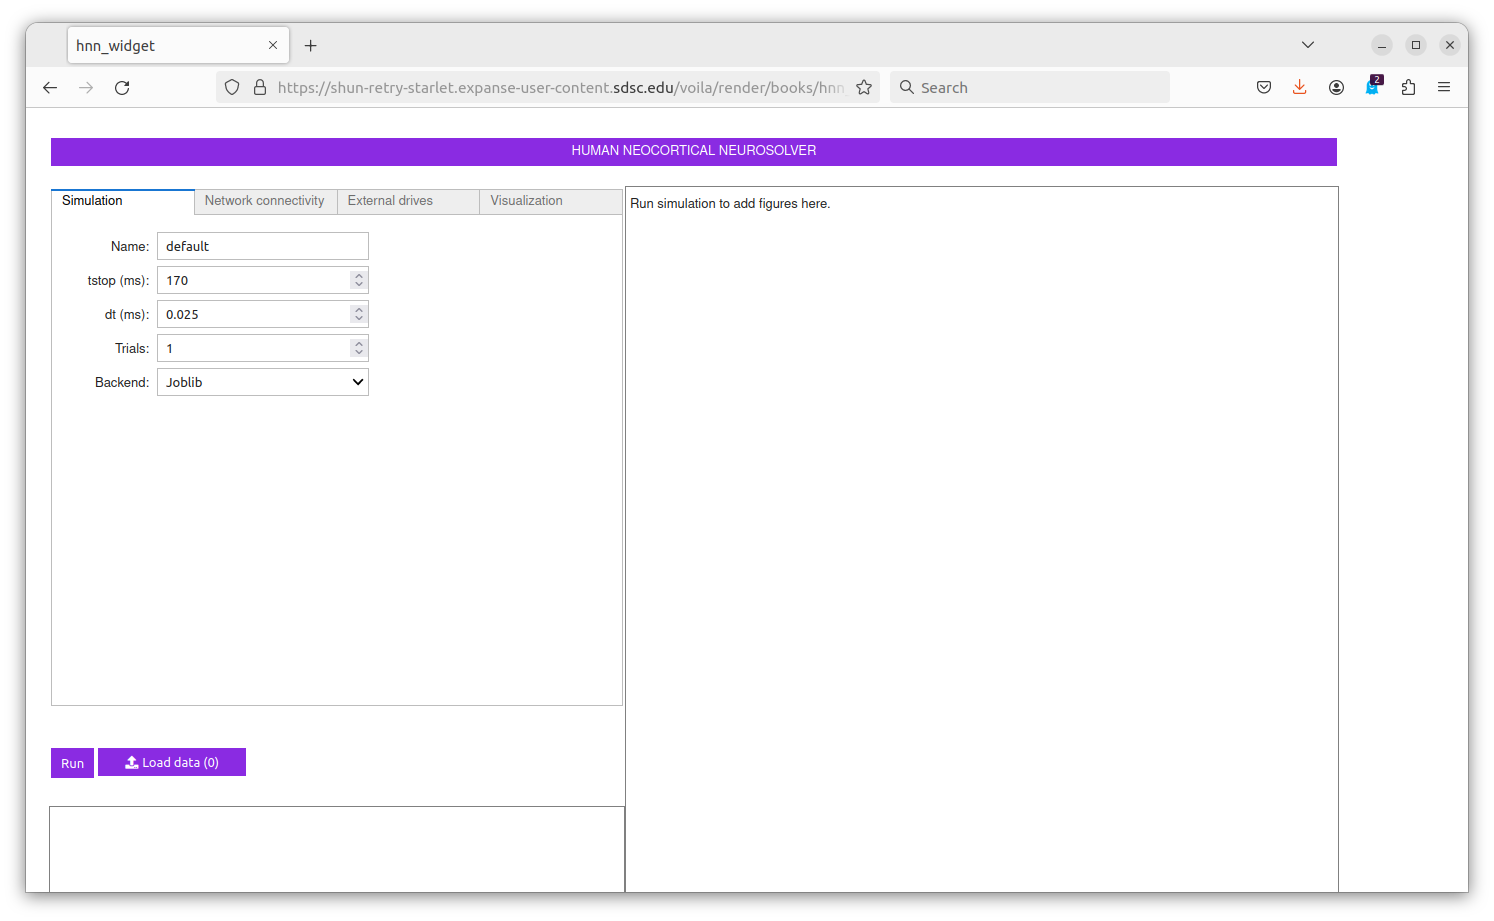Decrease the Trials value with down arrow
Screen dimensions: 1494x921
[x=359, y=353]
